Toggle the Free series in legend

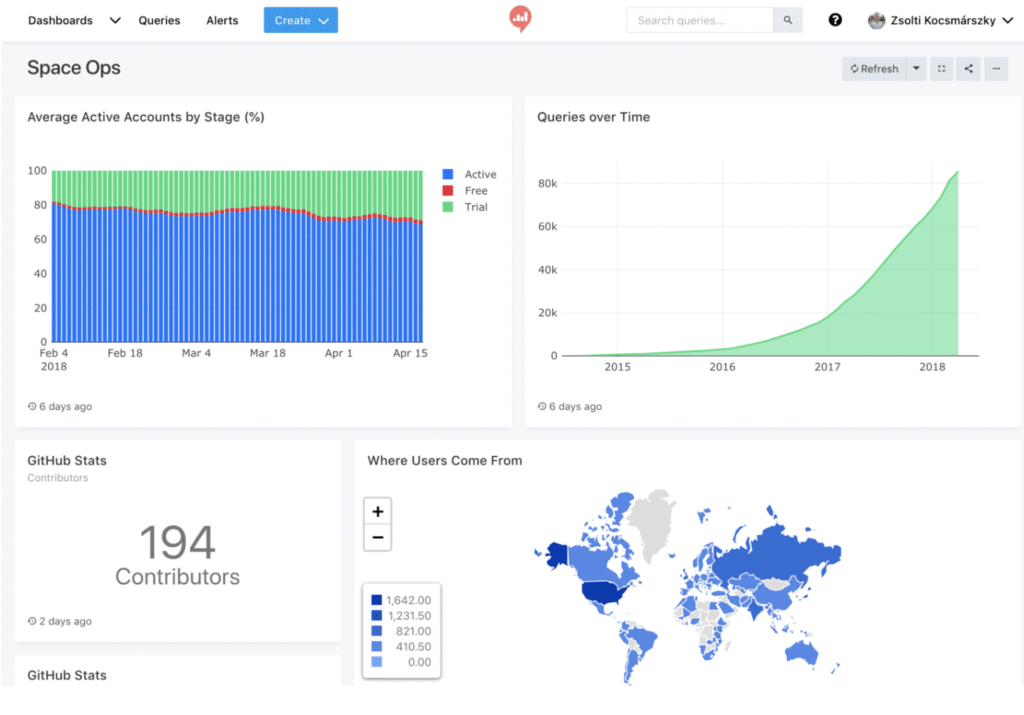coord(465,191)
